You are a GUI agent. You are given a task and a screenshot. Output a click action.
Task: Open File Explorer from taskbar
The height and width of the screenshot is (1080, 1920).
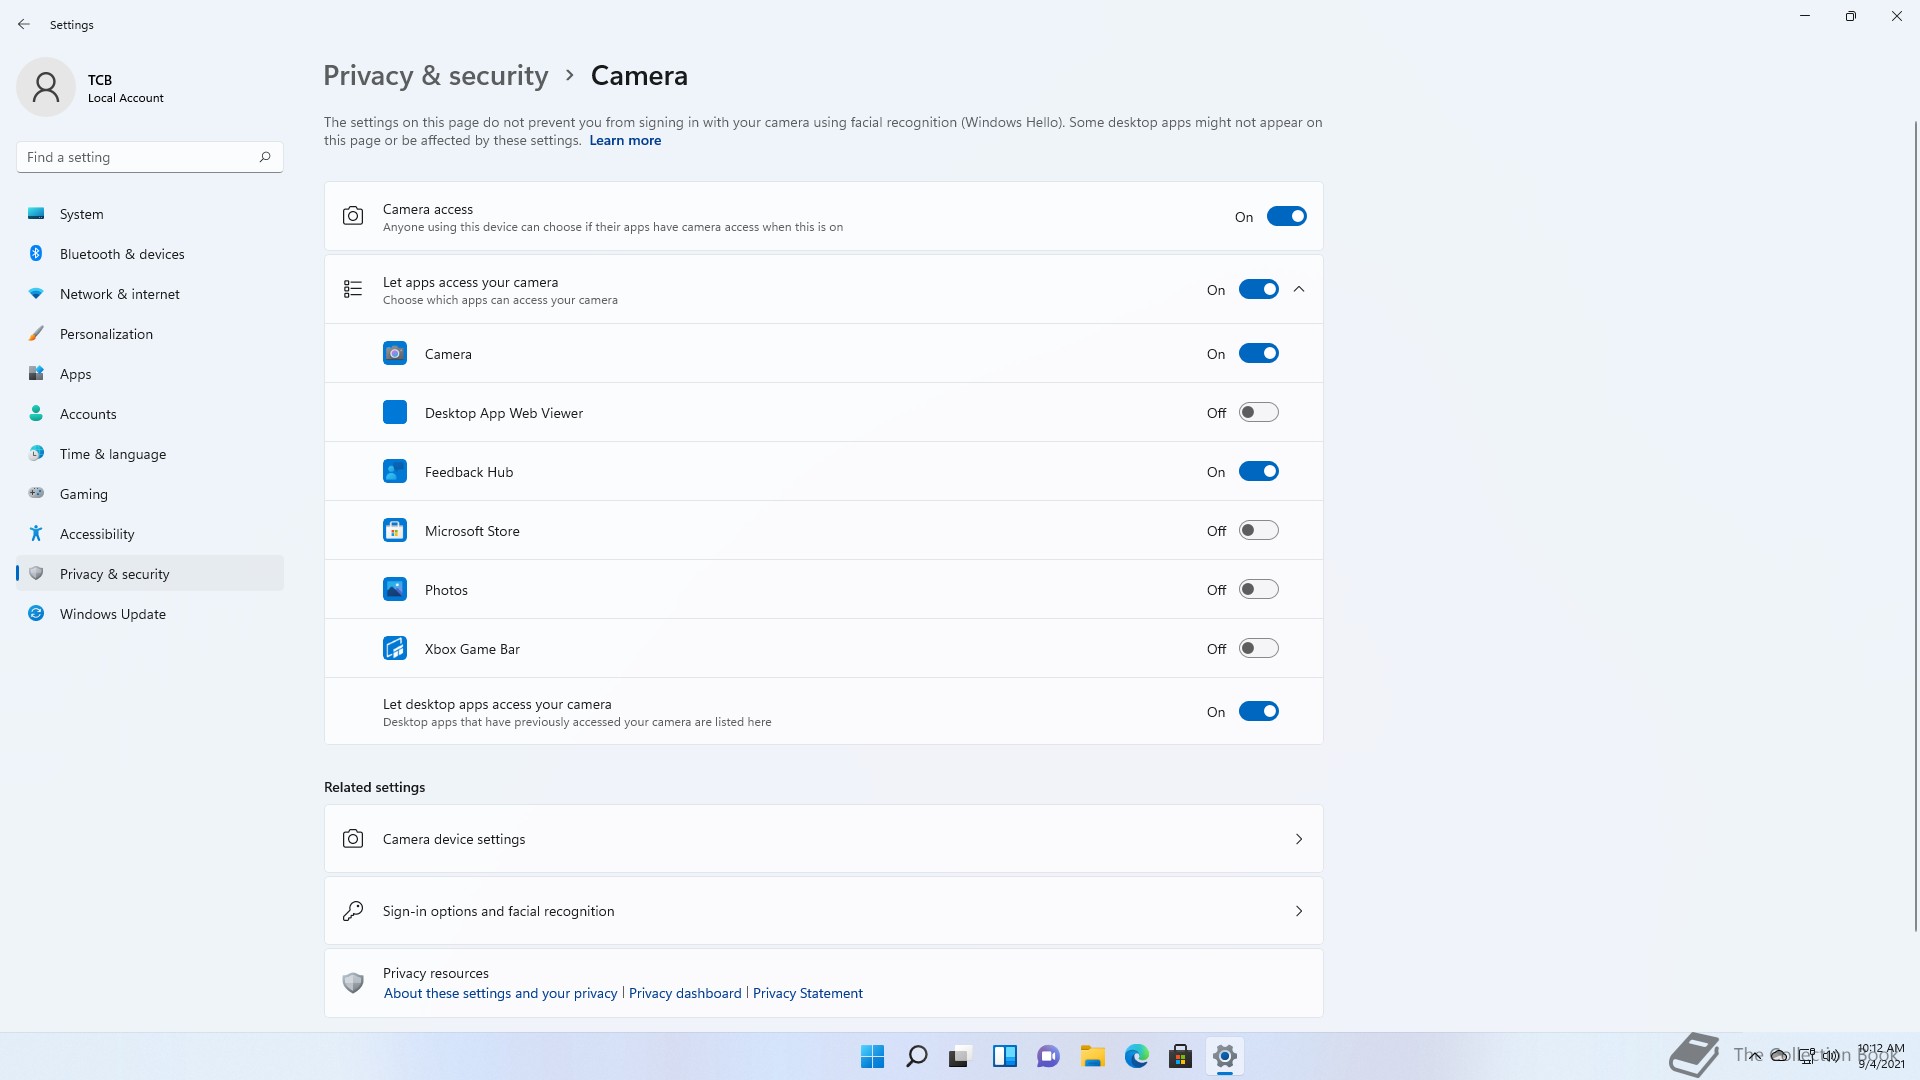pyautogui.click(x=1092, y=1056)
